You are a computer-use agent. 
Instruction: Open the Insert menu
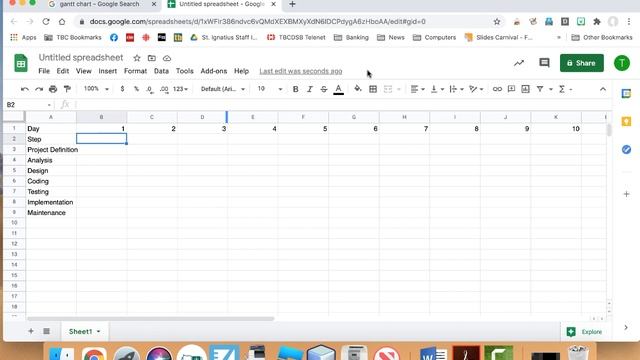click(107, 71)
